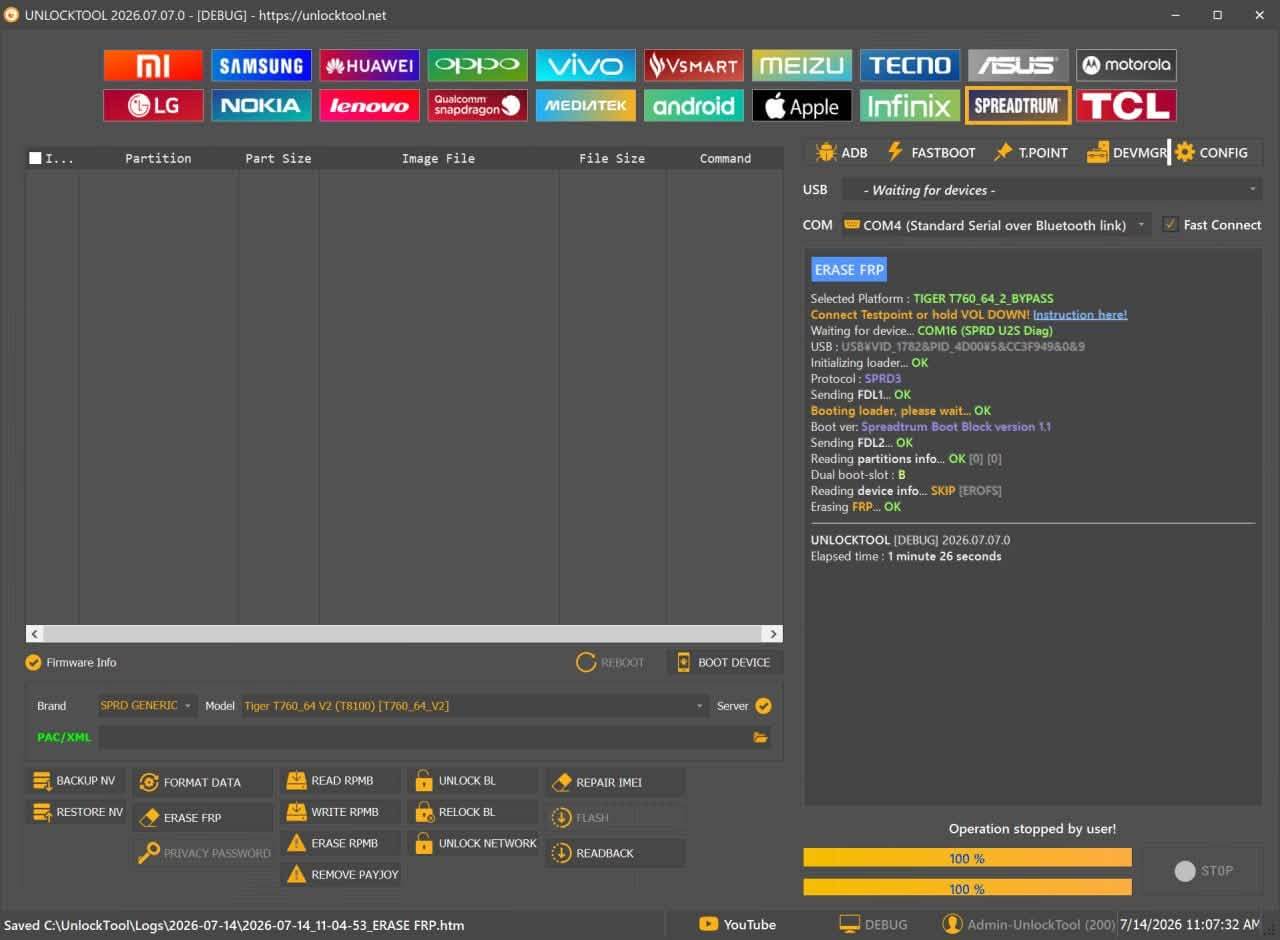The image size is (1280, 940).
Task: Click the upper 100% progress bar
Action: point(967,858)
